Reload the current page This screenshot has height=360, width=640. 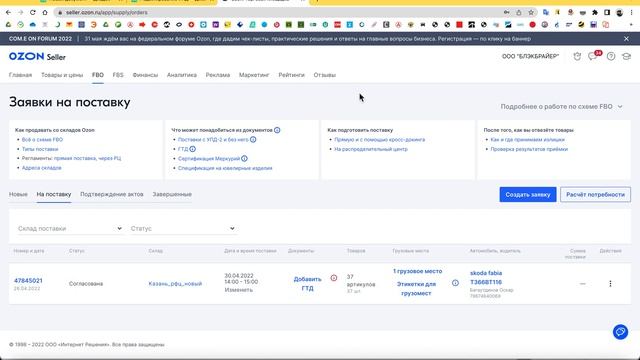pos(33,13)
